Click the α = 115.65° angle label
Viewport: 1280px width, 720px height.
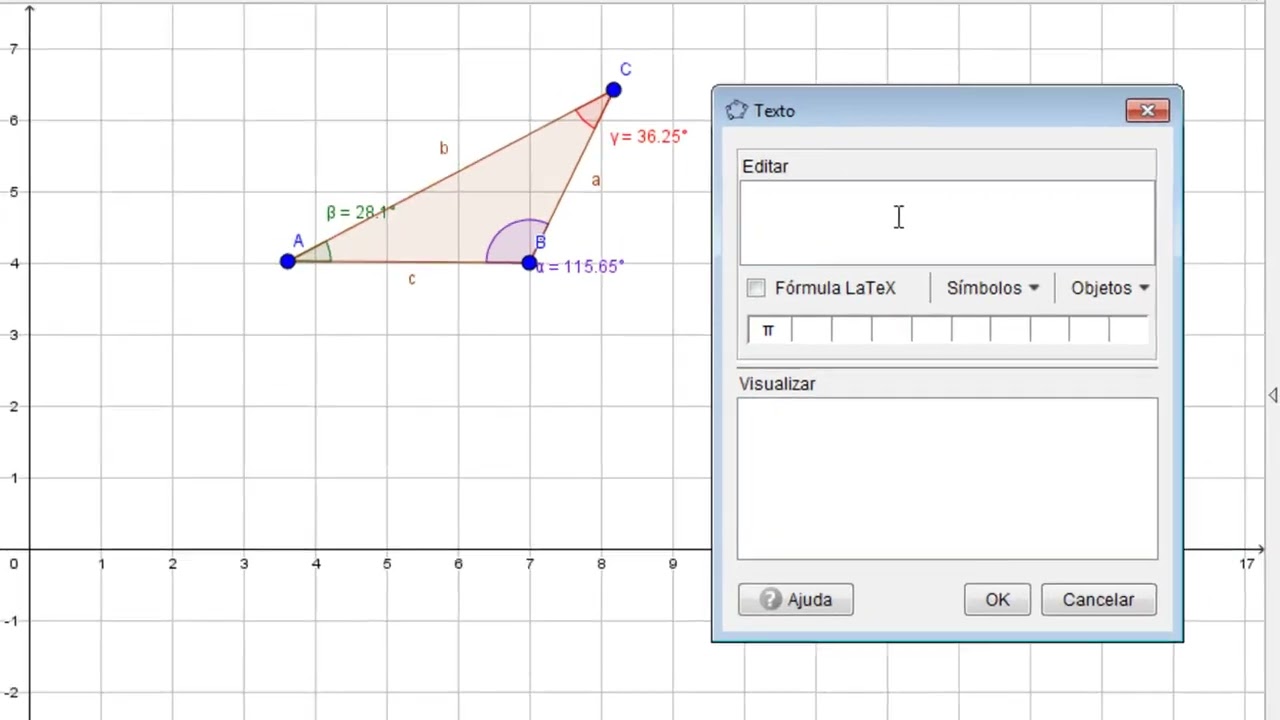coord(580,267)
